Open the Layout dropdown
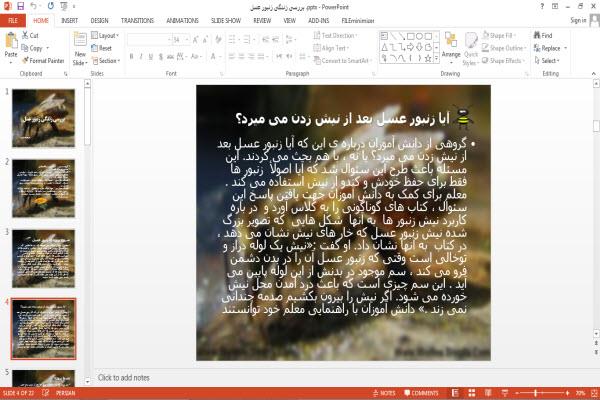This screenshot has width=600, height=400. (105, 36)
